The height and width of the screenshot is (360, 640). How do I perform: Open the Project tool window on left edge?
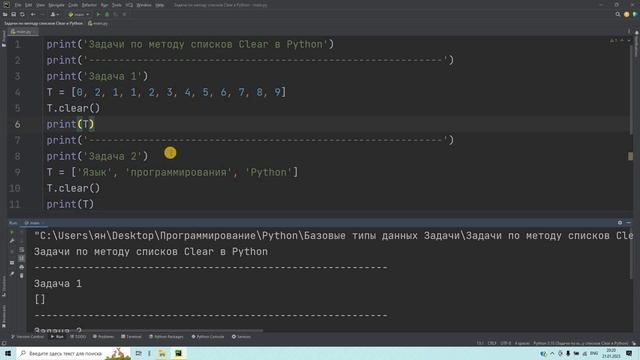pos(4,39)
